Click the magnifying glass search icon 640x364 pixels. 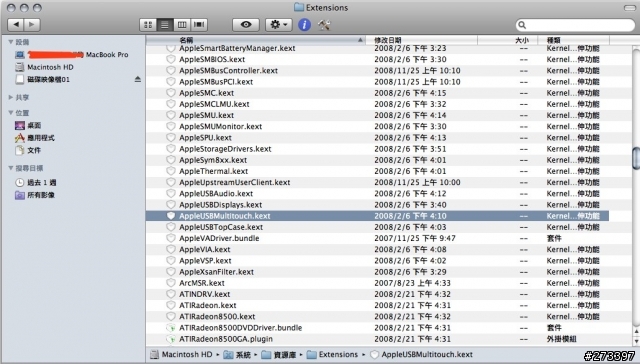(522, 25)
